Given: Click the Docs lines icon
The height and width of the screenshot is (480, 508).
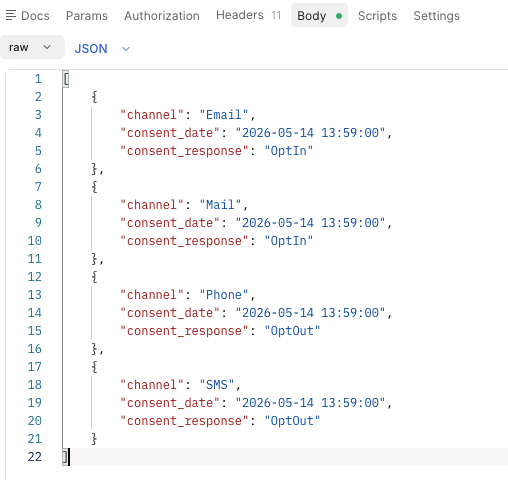Looking at the screenshot, I should click(11, 15).
